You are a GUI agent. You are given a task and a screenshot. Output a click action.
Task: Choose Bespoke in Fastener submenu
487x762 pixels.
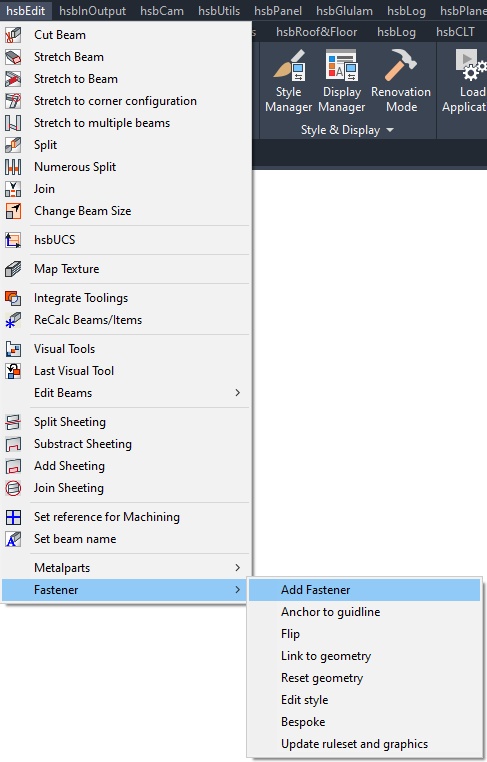[364, 722]
